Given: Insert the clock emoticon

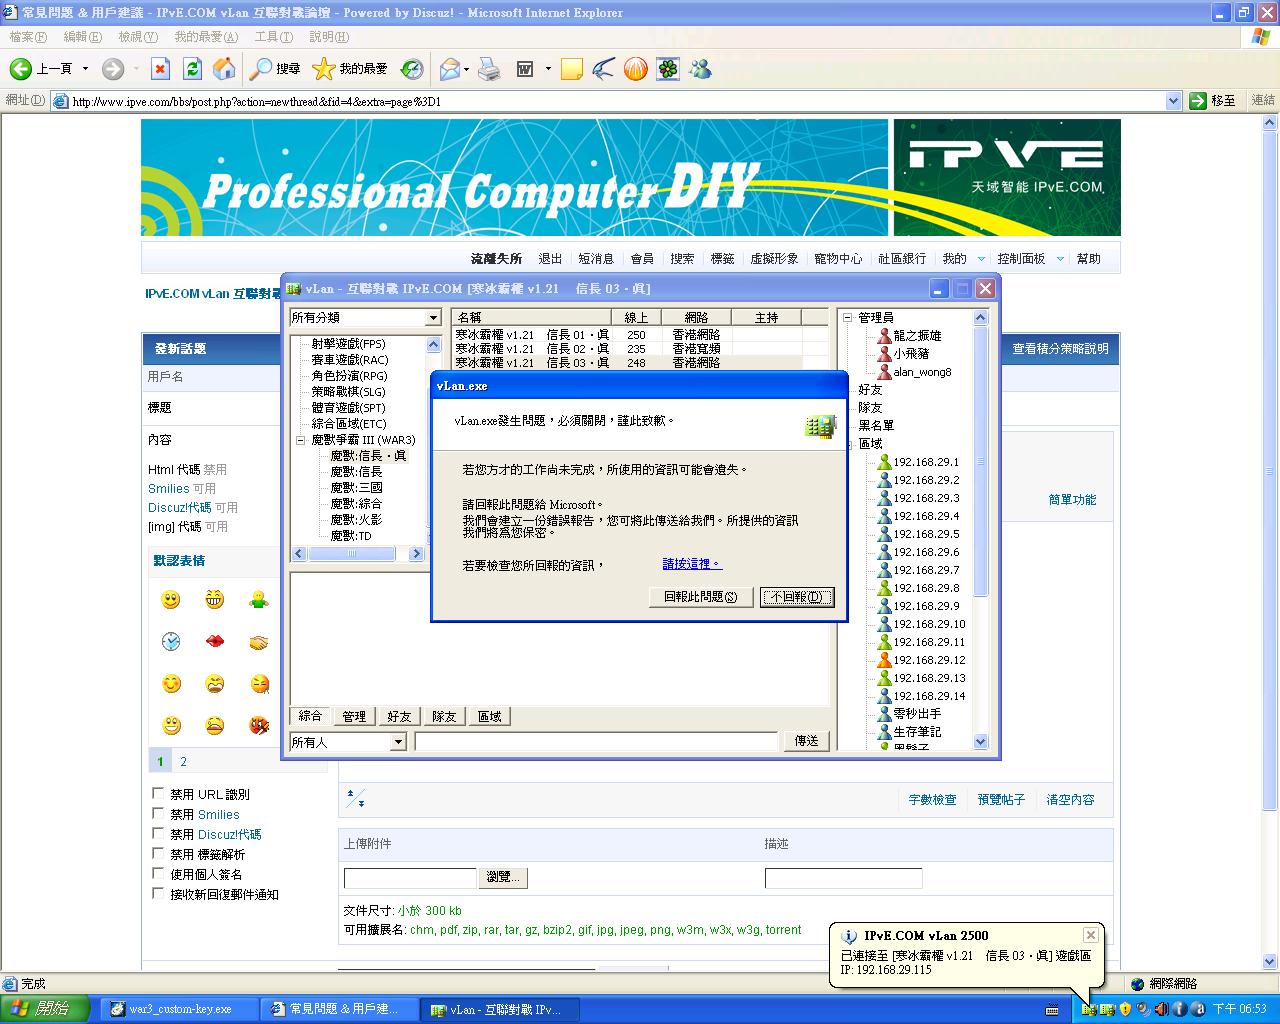Looking at the screenshot, I should pyautogui.click(x=171, y=641).
